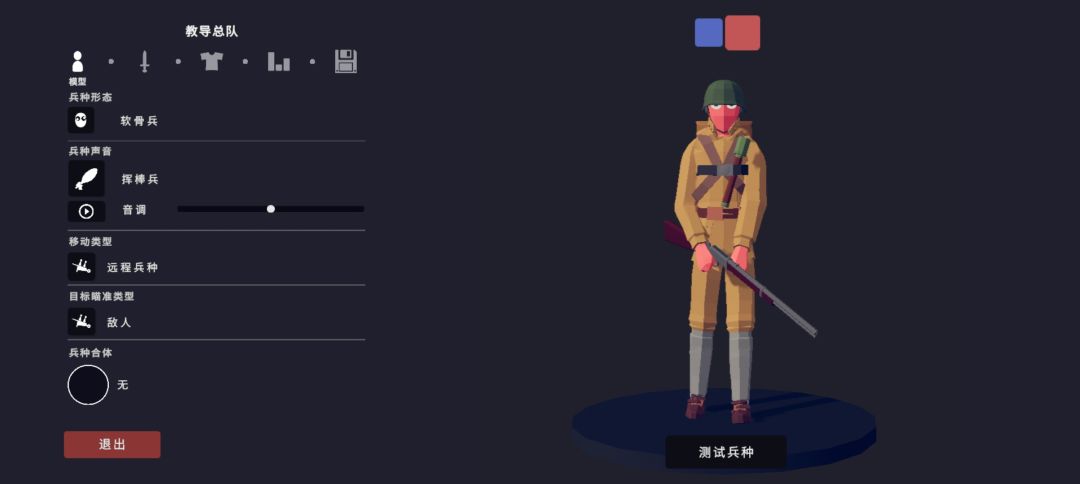The height and width of the screenshot is (484, 1080).
Task: Select the blue team color swatch
Action: [709, 32]
